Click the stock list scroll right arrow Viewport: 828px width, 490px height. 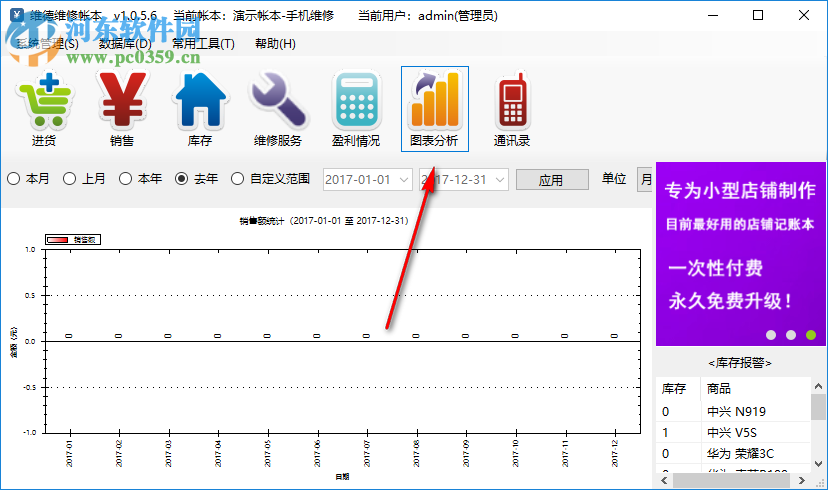tap(802, 480)
